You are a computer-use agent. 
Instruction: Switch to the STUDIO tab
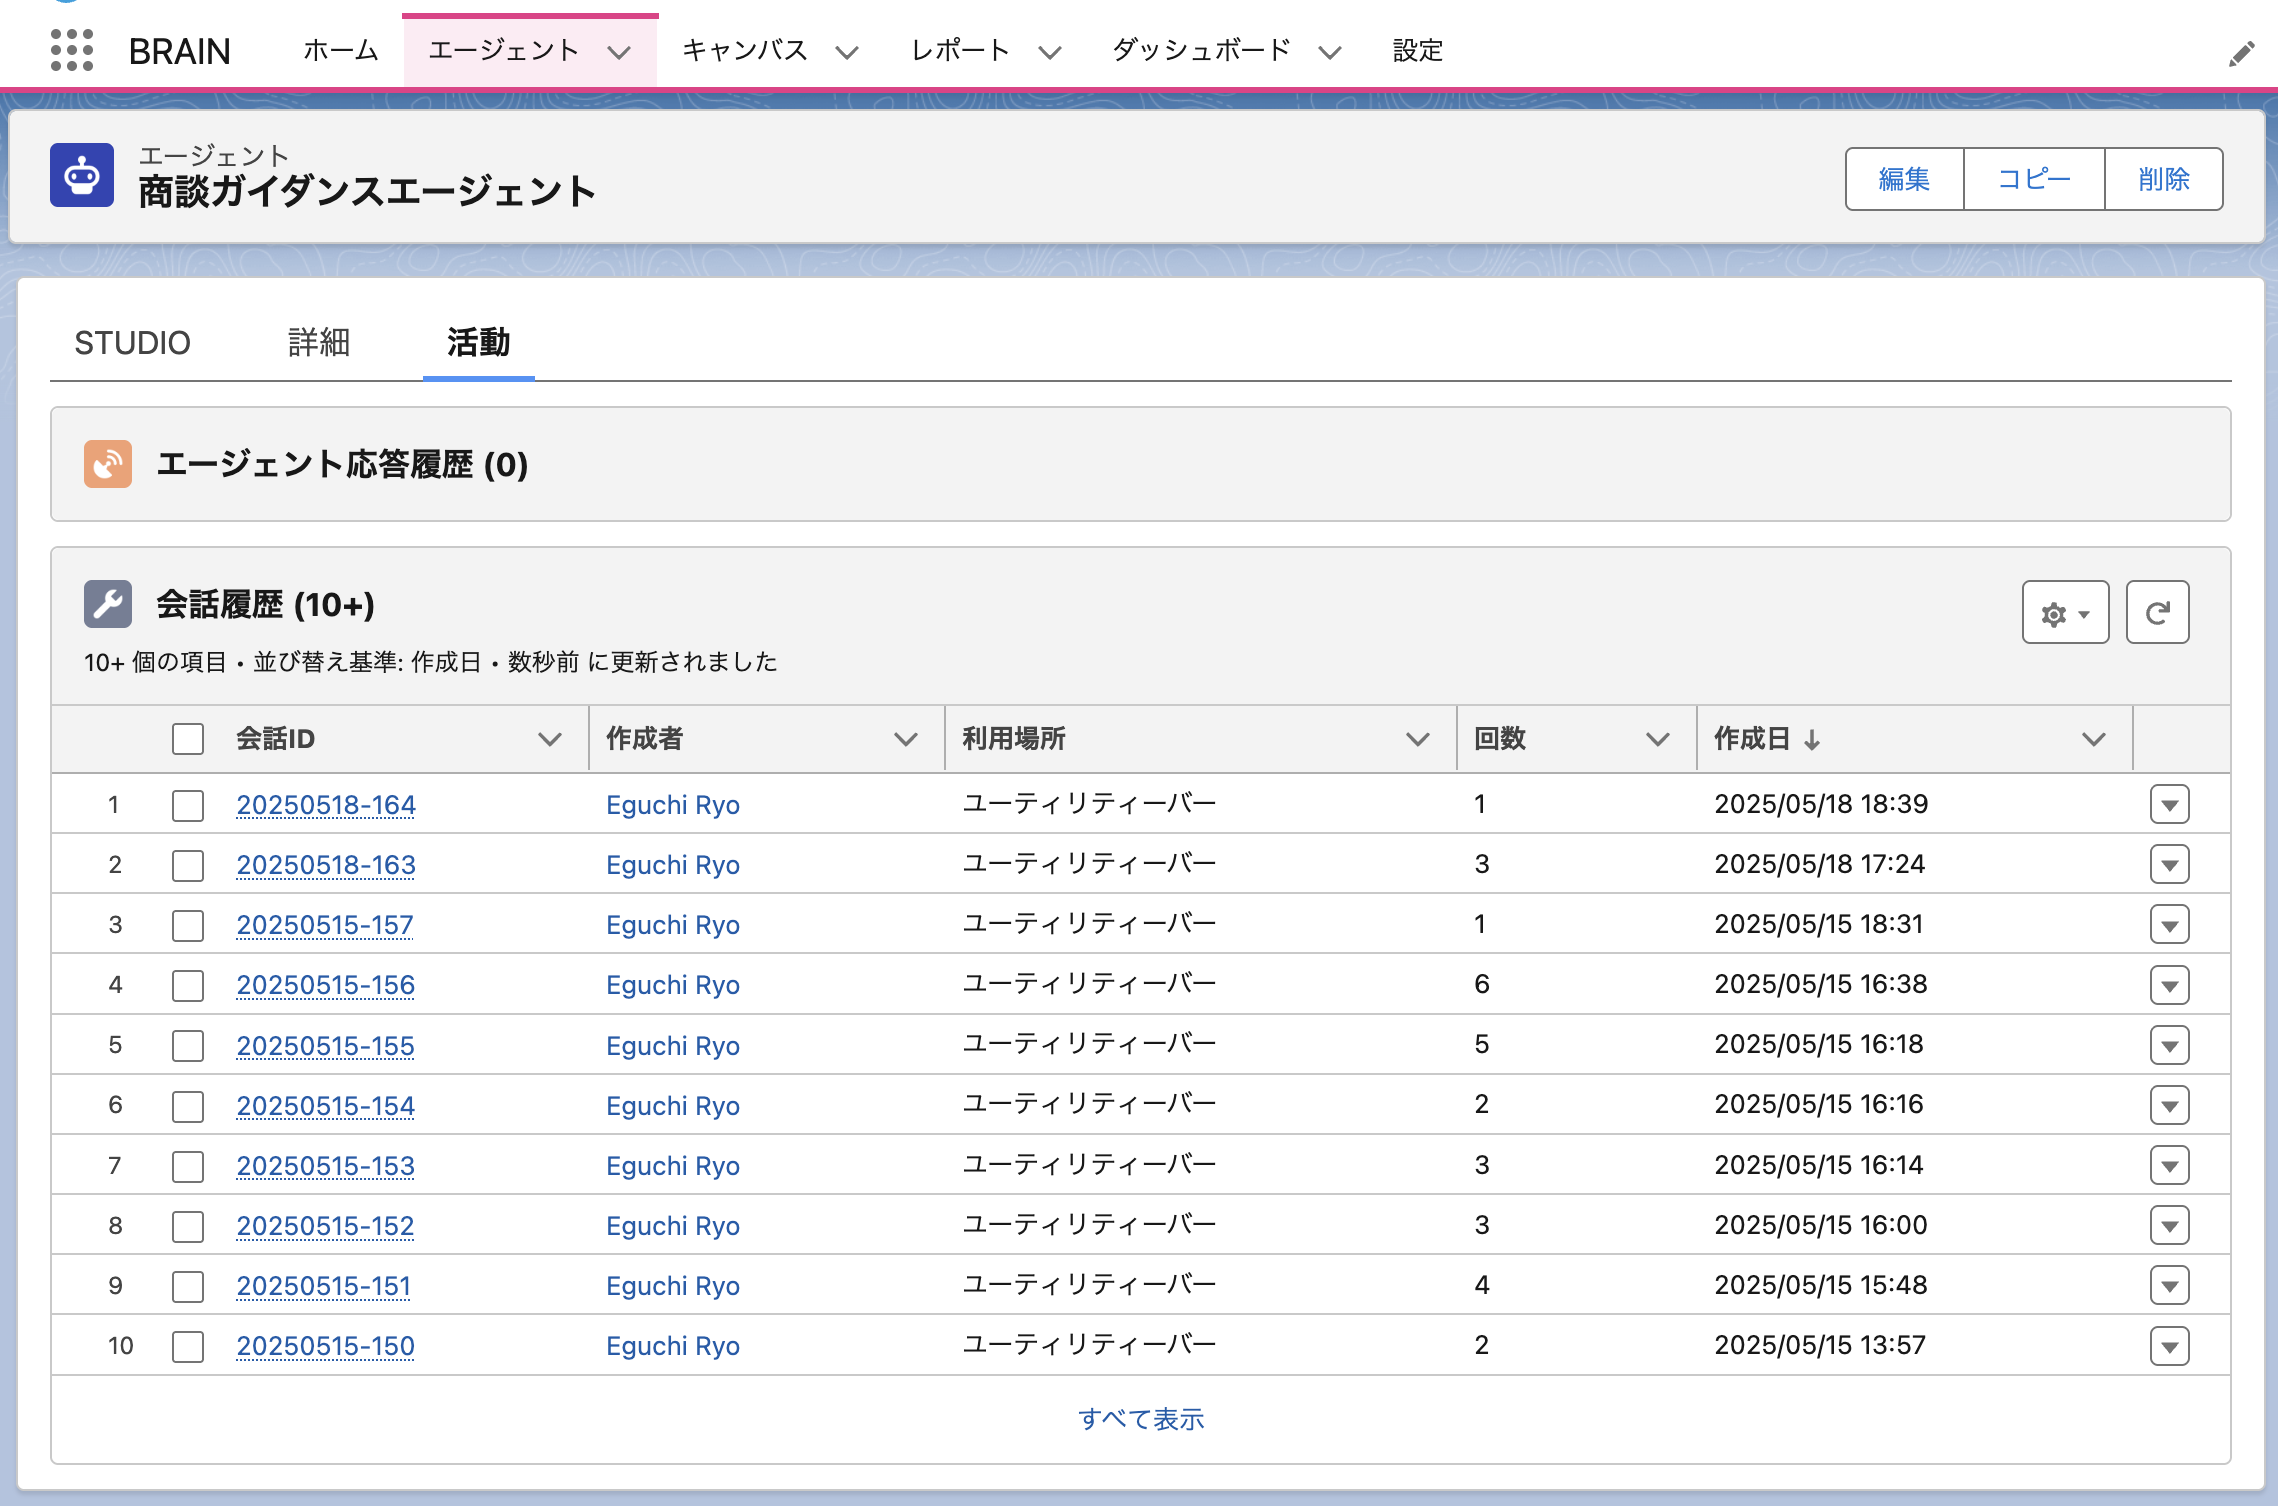pyautogui.click(x=132, y=343)
